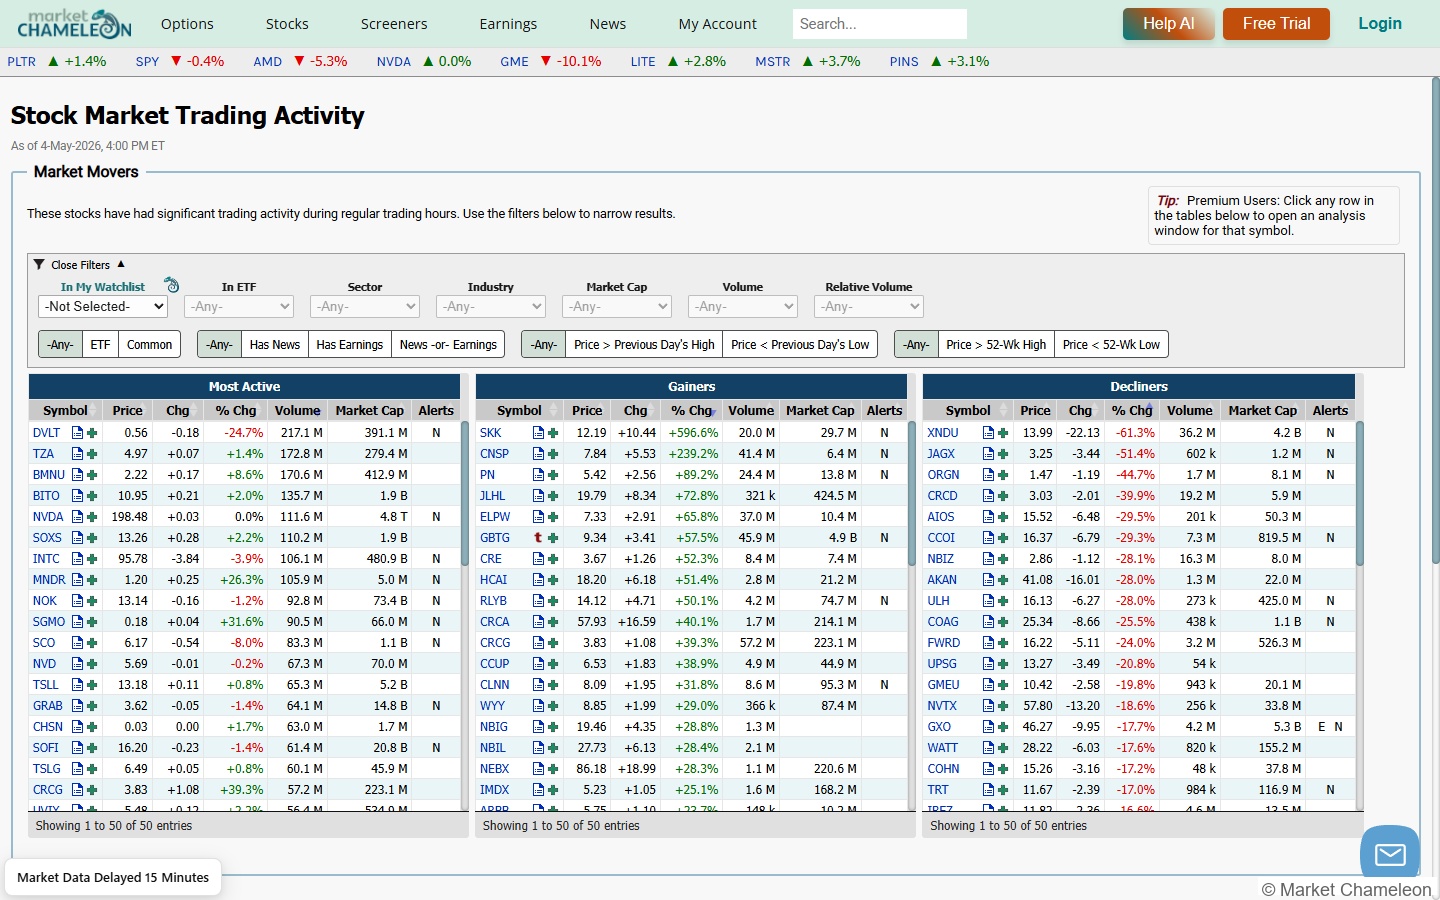
Task: Open the mail chat widget icon
Action: click(x=1390, y=854)
